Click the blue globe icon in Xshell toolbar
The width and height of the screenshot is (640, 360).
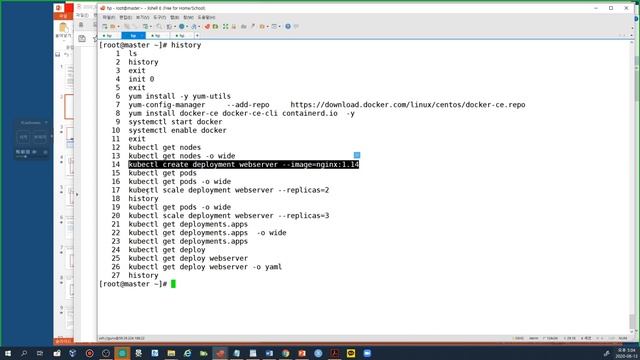click(182, 27)
